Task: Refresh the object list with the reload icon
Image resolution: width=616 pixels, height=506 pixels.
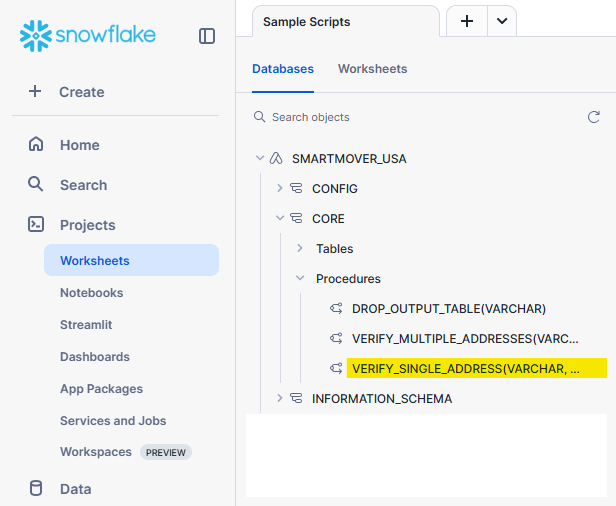Action: coord(594,117)
